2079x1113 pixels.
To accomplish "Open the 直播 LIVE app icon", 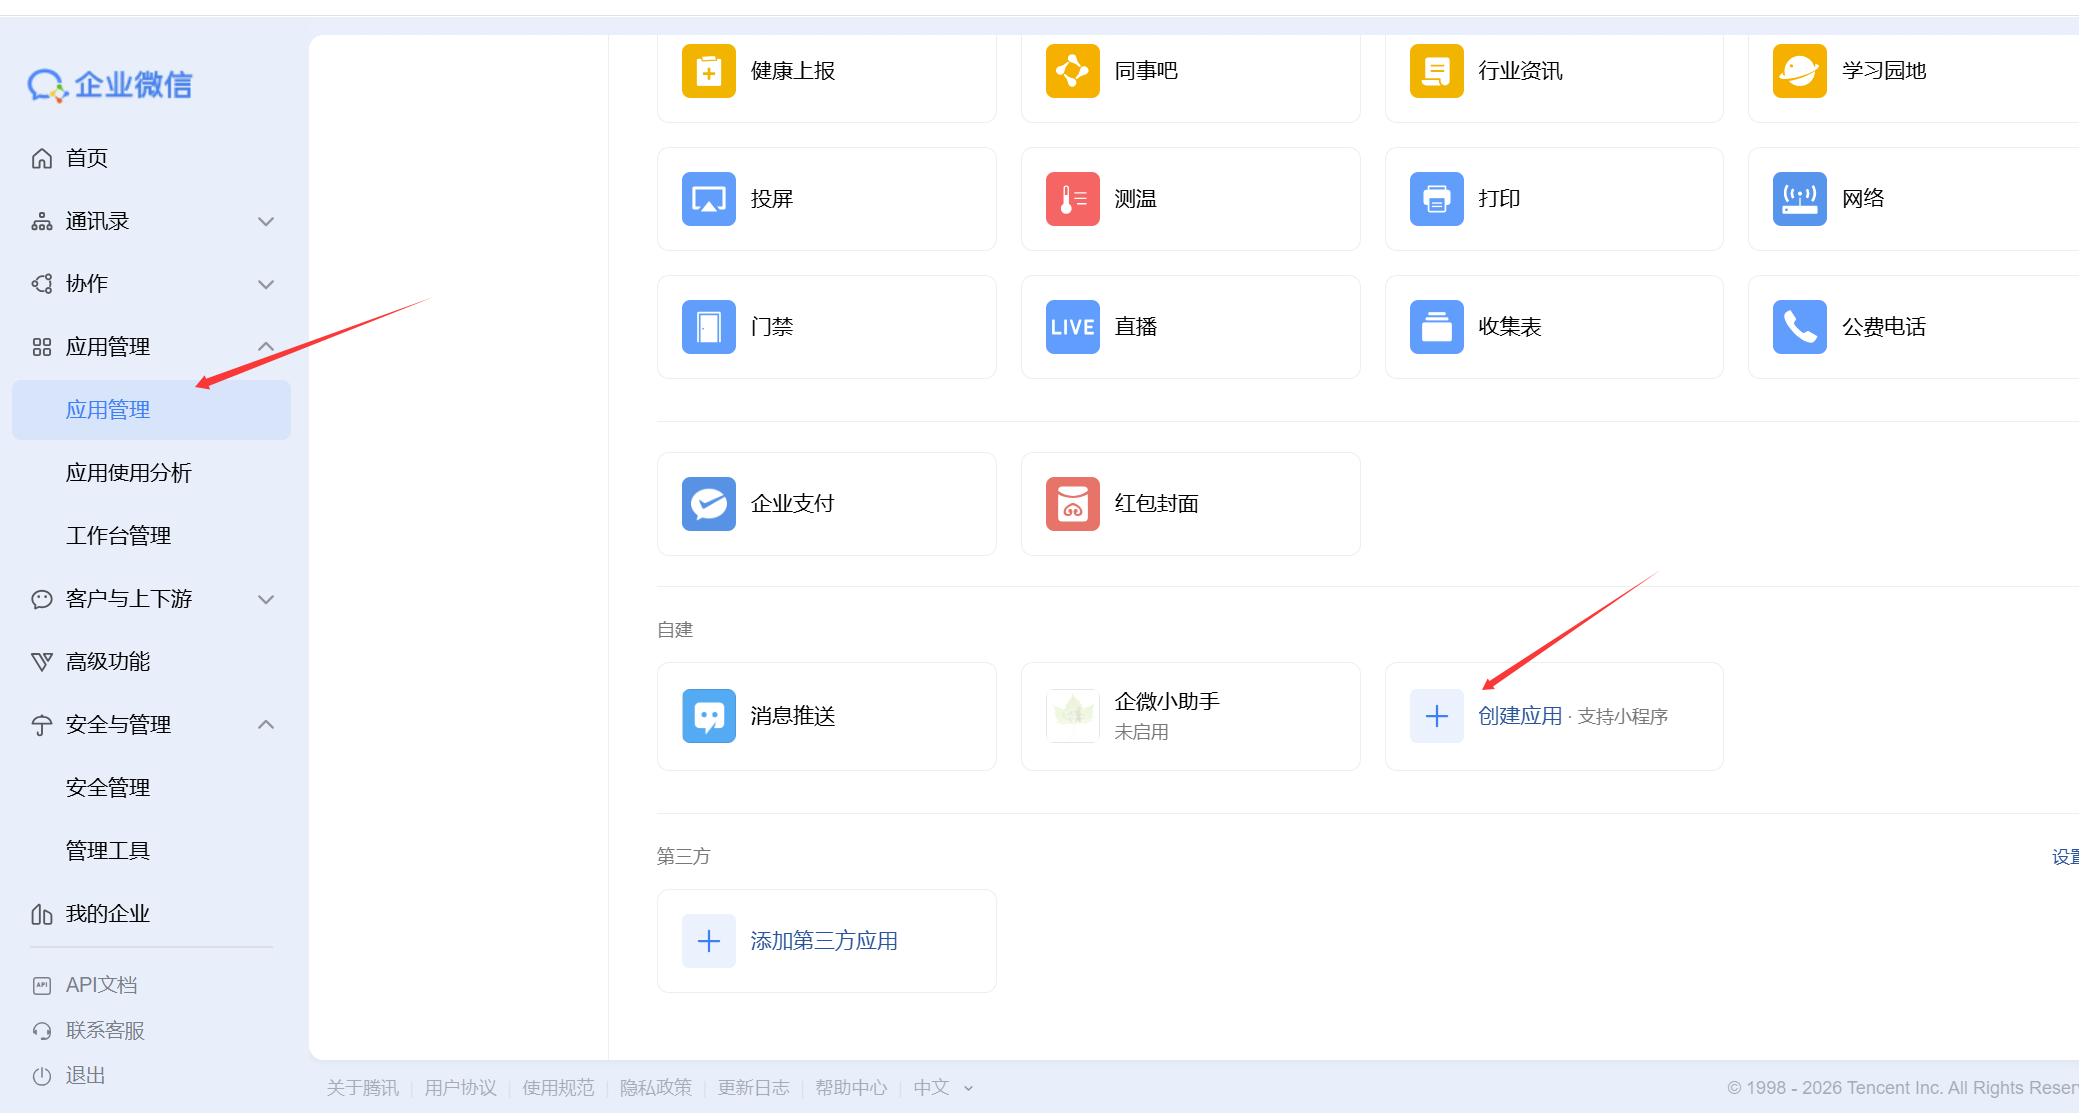I will tap(1072, 327).
